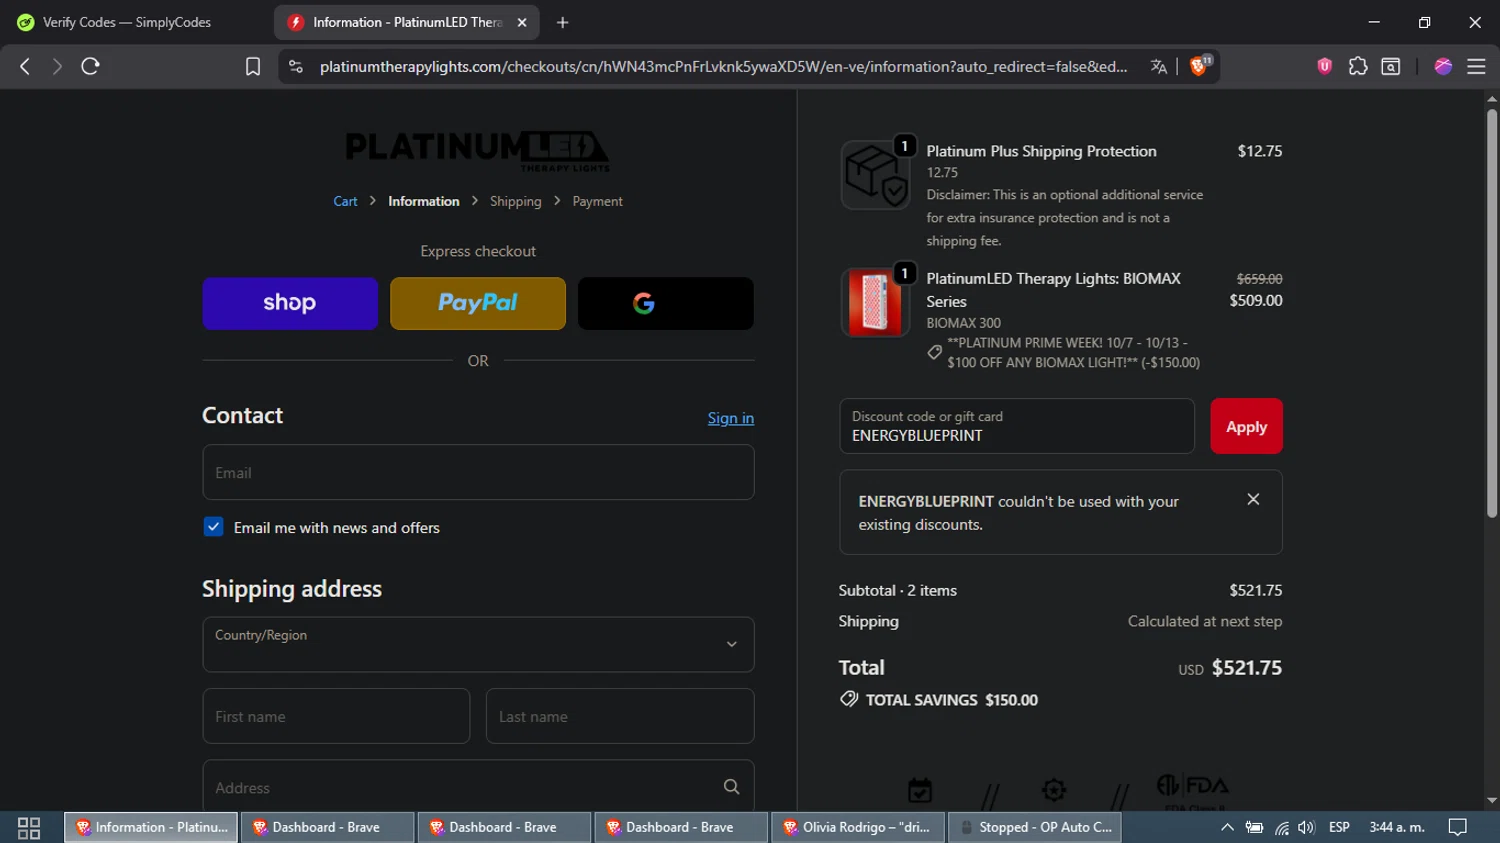Click the Address field

click(x=478, y=786)
